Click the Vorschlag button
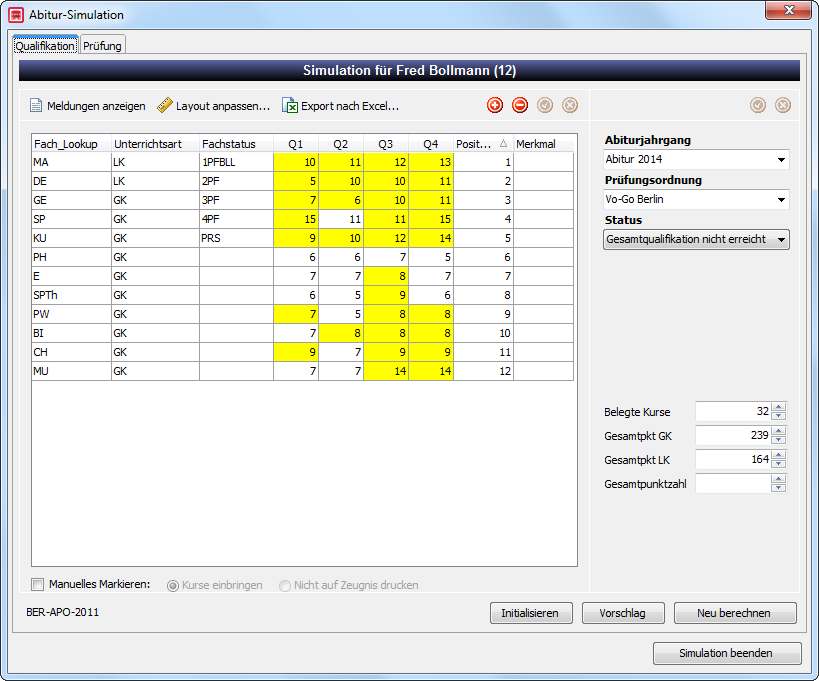Viewport: 819px width, 681px height. pyautogui.click(x=623, y=613)
